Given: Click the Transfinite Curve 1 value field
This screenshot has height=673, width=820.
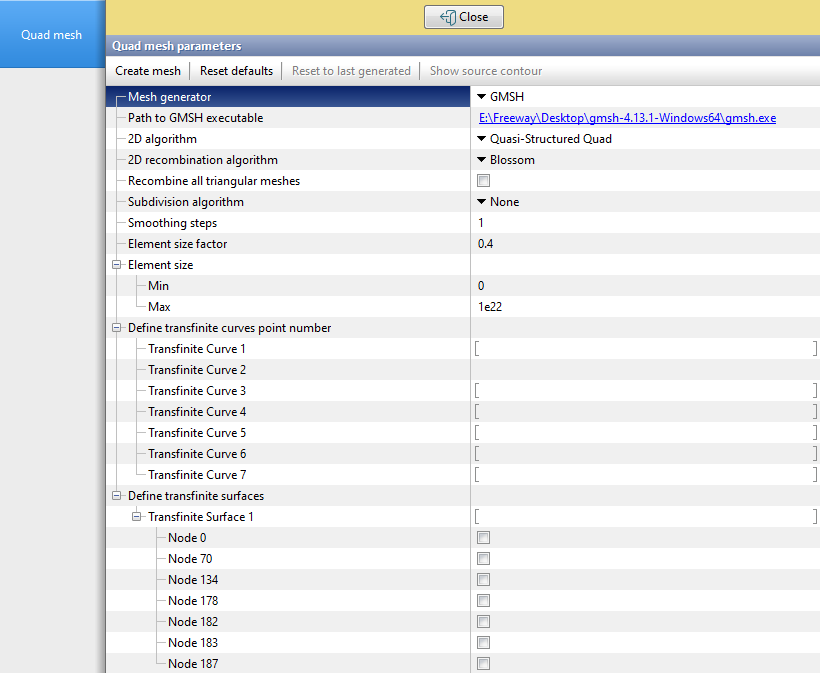Looking at the screenshot, I should coord(645,349).
